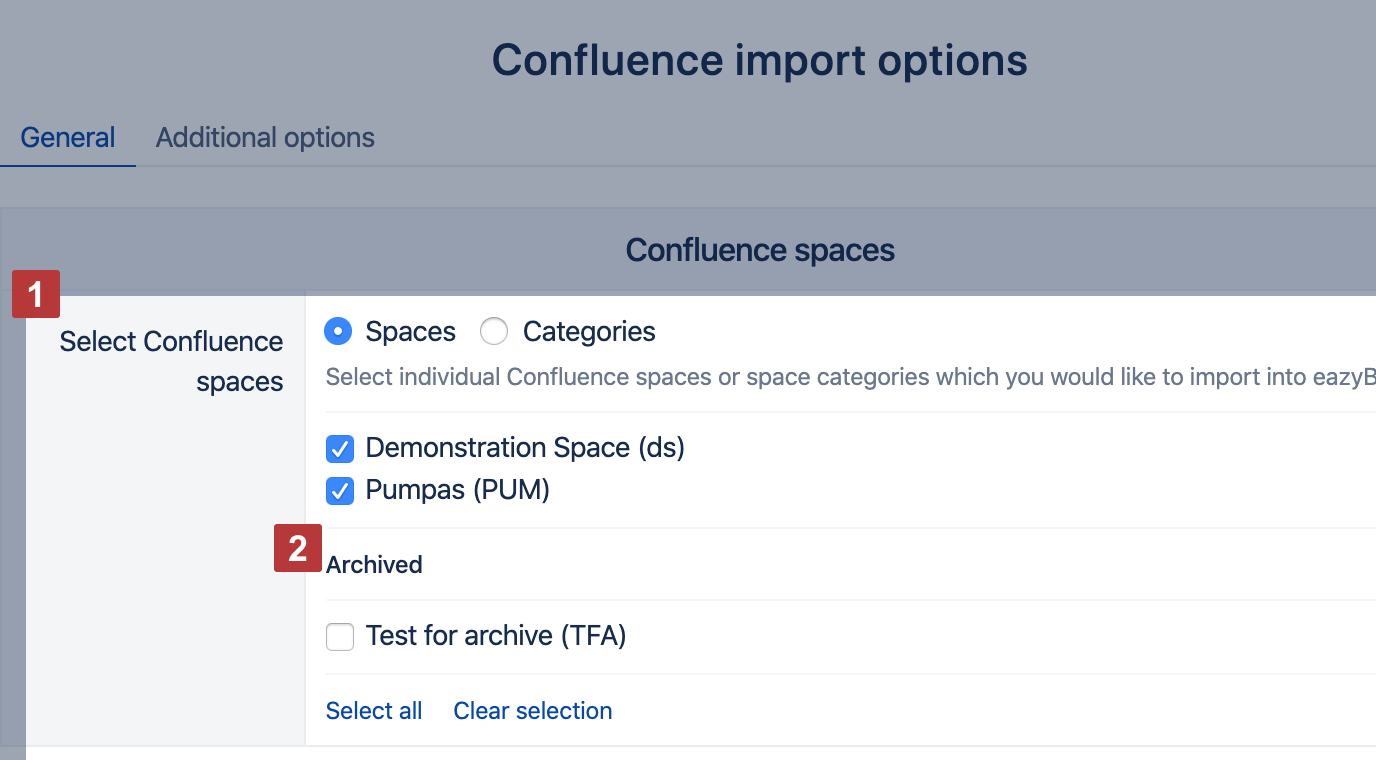Click the red number 1 marker
The height and width of the screenshot is (760, 1376).
click(36, 294)
